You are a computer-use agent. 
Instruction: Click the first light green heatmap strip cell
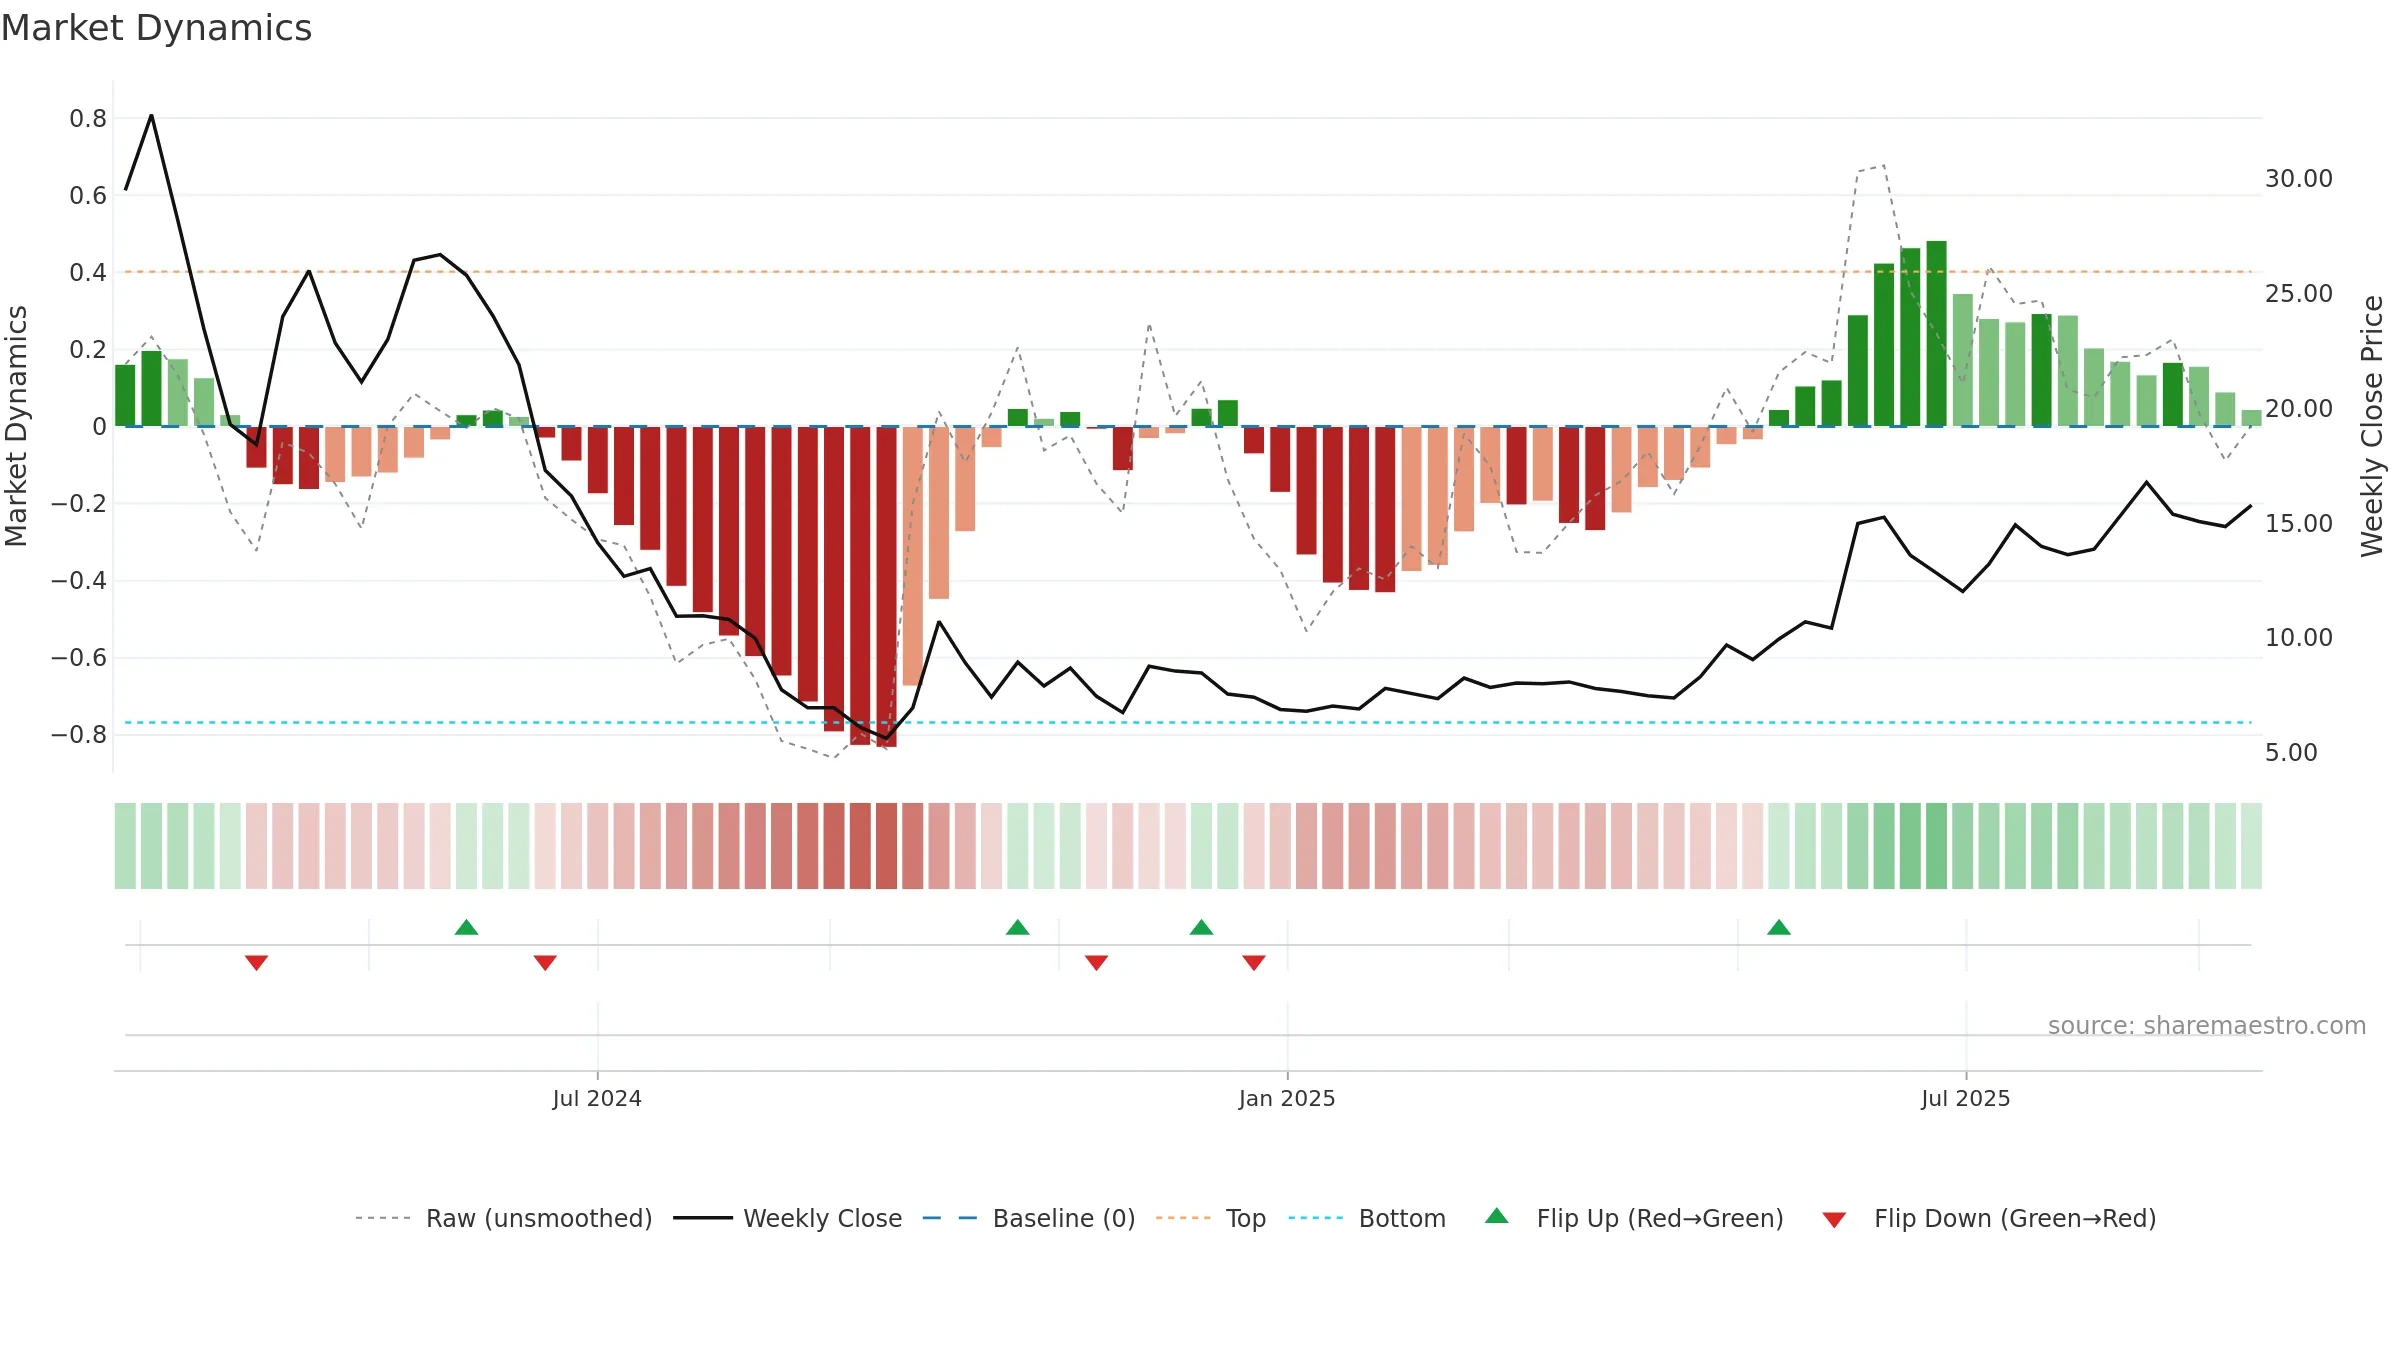tap(125, 846)
